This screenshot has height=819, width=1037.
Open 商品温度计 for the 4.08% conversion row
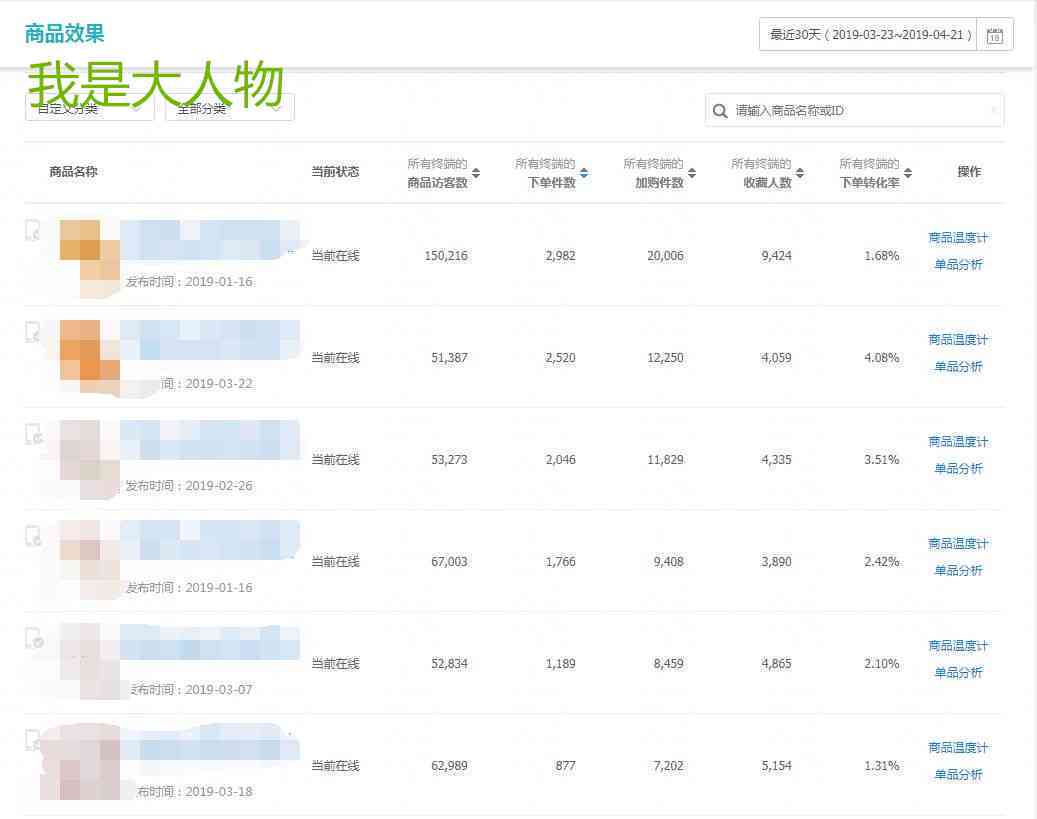pyautogui.click(x=958, y=339)
